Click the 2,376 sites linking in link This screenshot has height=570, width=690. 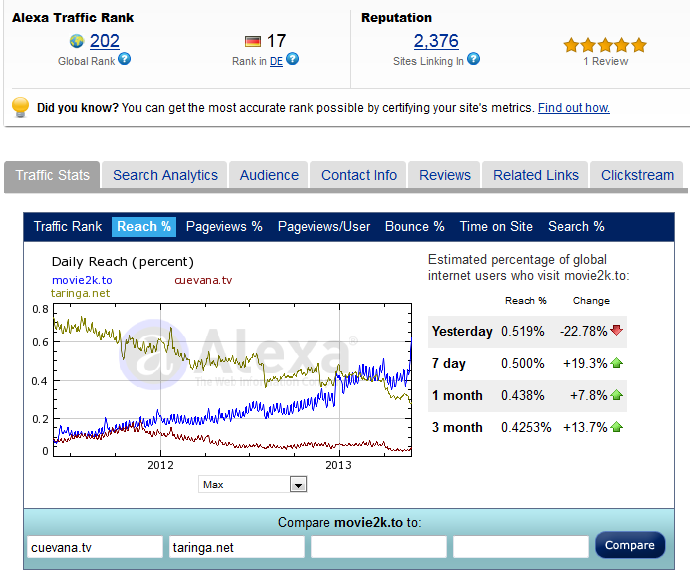[x=436, y=41]
